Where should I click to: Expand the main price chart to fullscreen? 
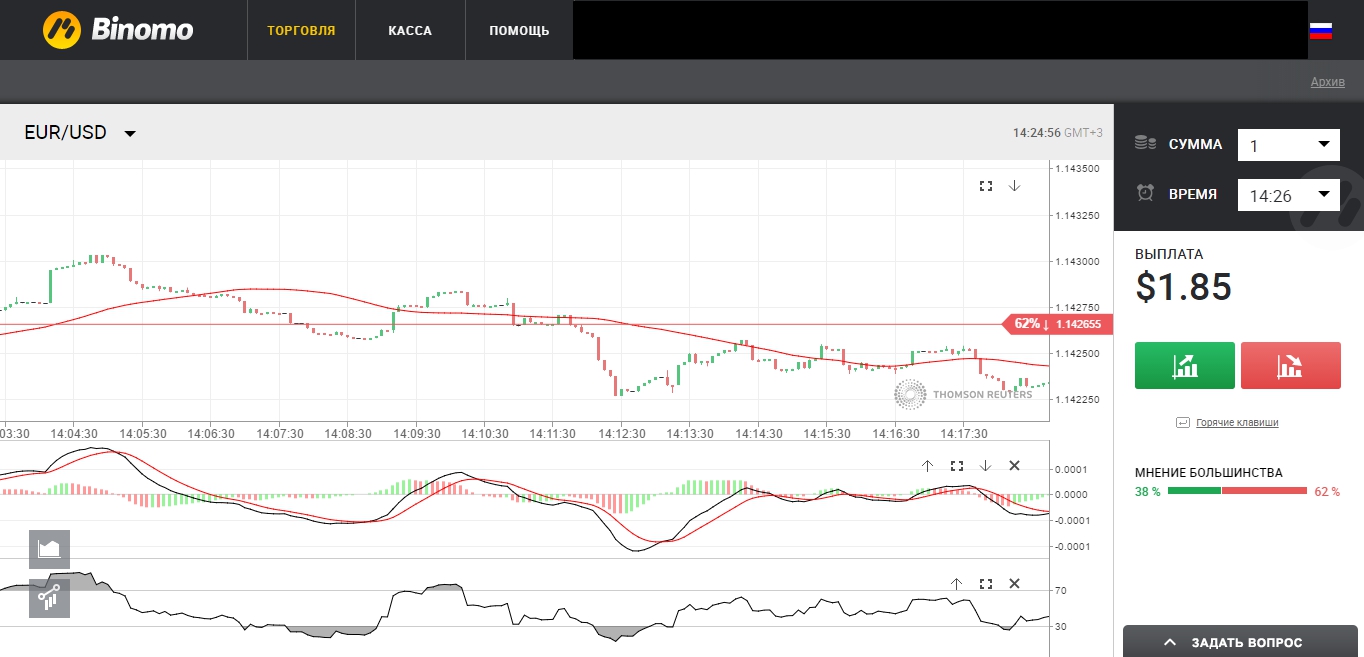coord(986,186)
